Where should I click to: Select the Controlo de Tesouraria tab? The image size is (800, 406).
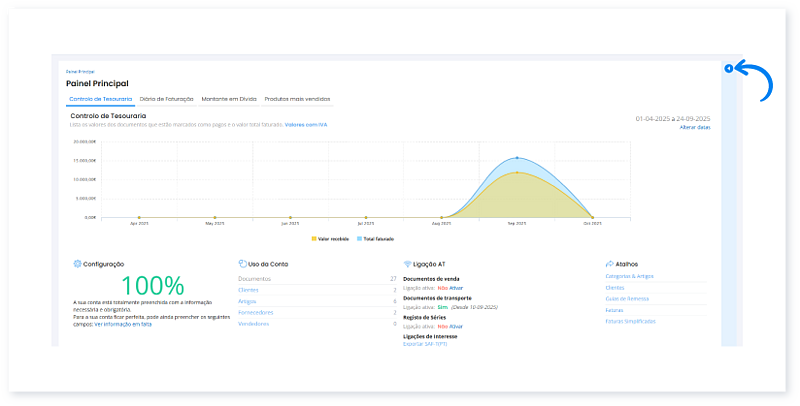click(x=99, y=99)
